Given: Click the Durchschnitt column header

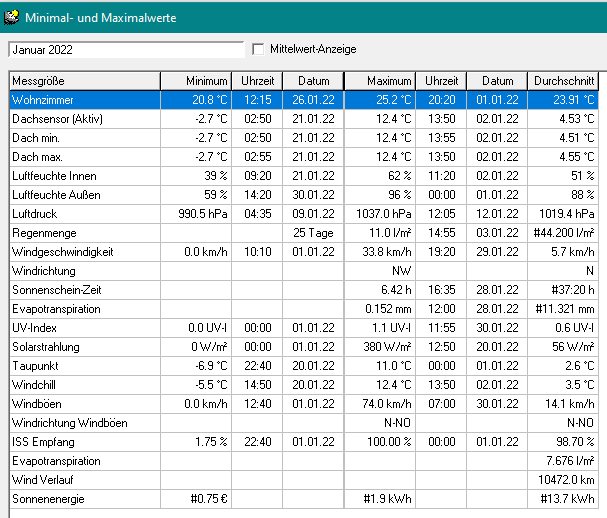Looking at the screenshot, I should click(x=563, y=81).
